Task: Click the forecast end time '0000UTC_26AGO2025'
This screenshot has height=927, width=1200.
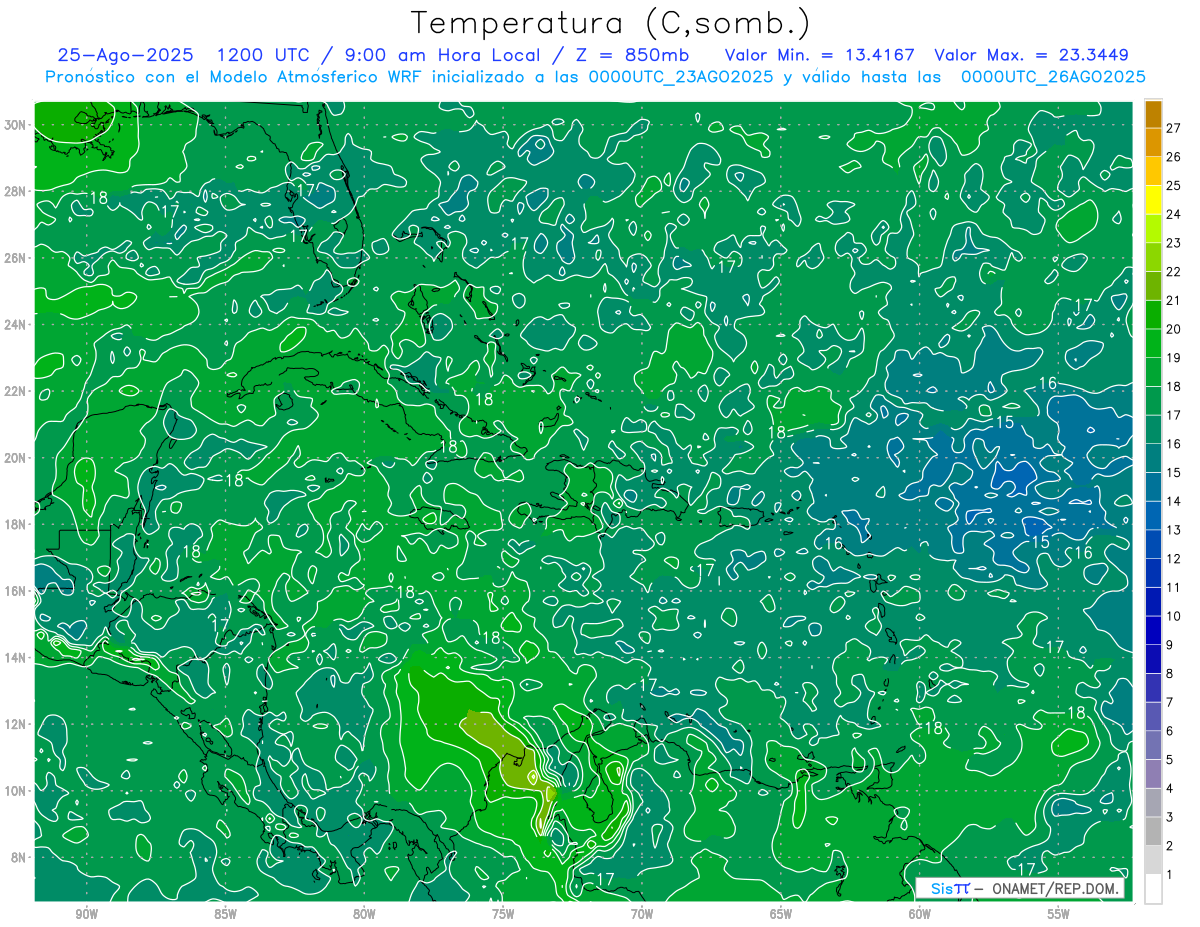Action: point(1053,77)
